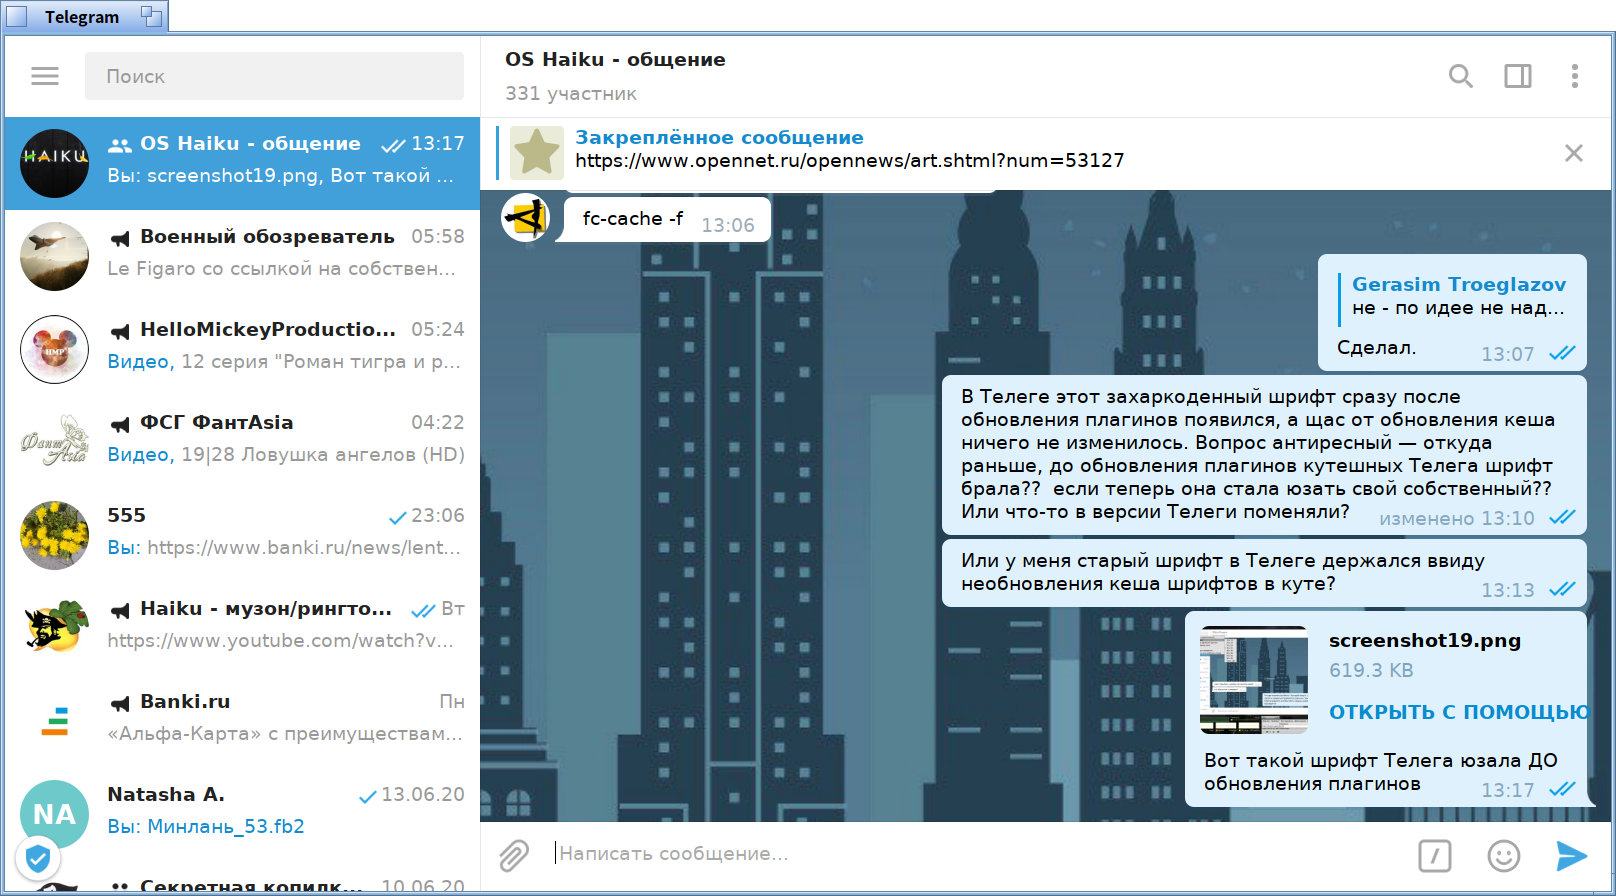This screenshot has width=1616, height=896.
Task: Click the yellow flowers 555 avatar
Action: click(x=55, y=535)
